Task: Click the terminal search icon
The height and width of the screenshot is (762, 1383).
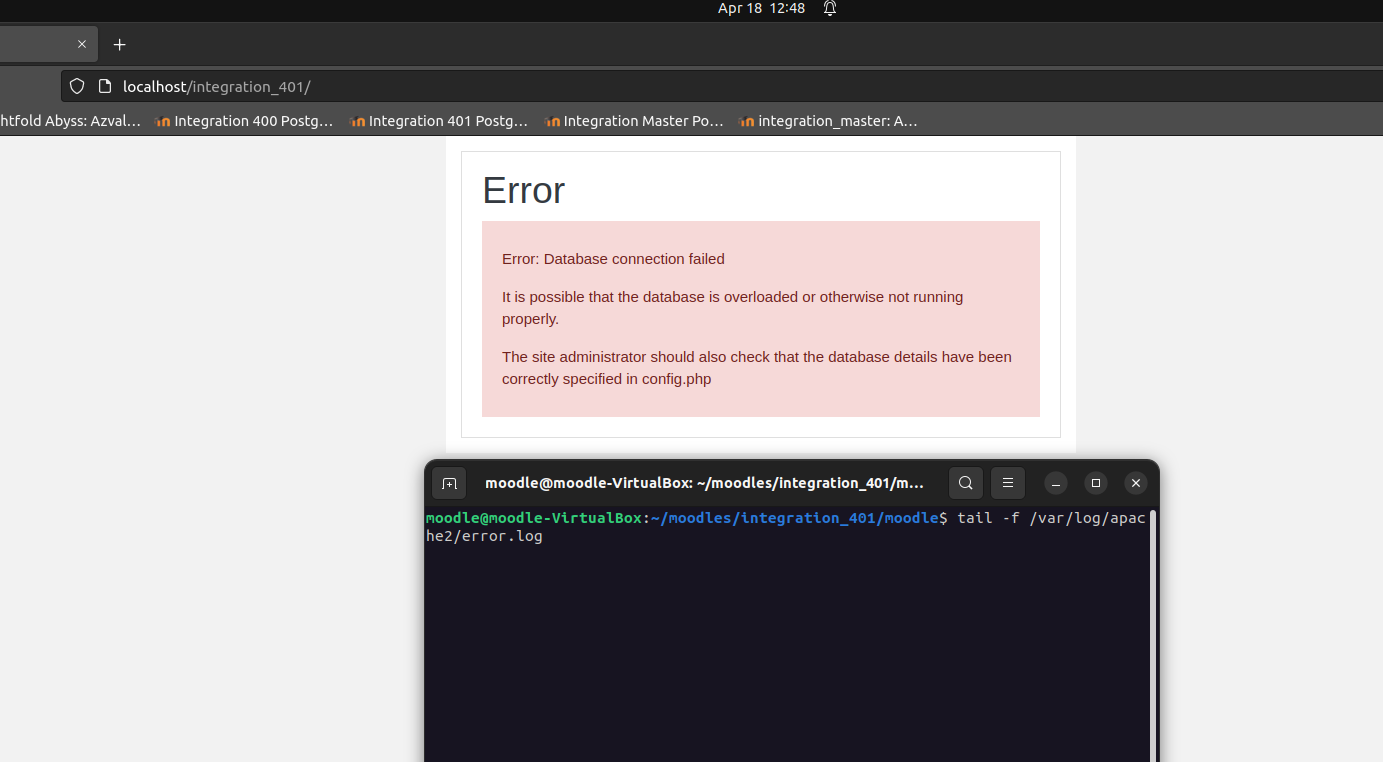Action: click(965, 483)
